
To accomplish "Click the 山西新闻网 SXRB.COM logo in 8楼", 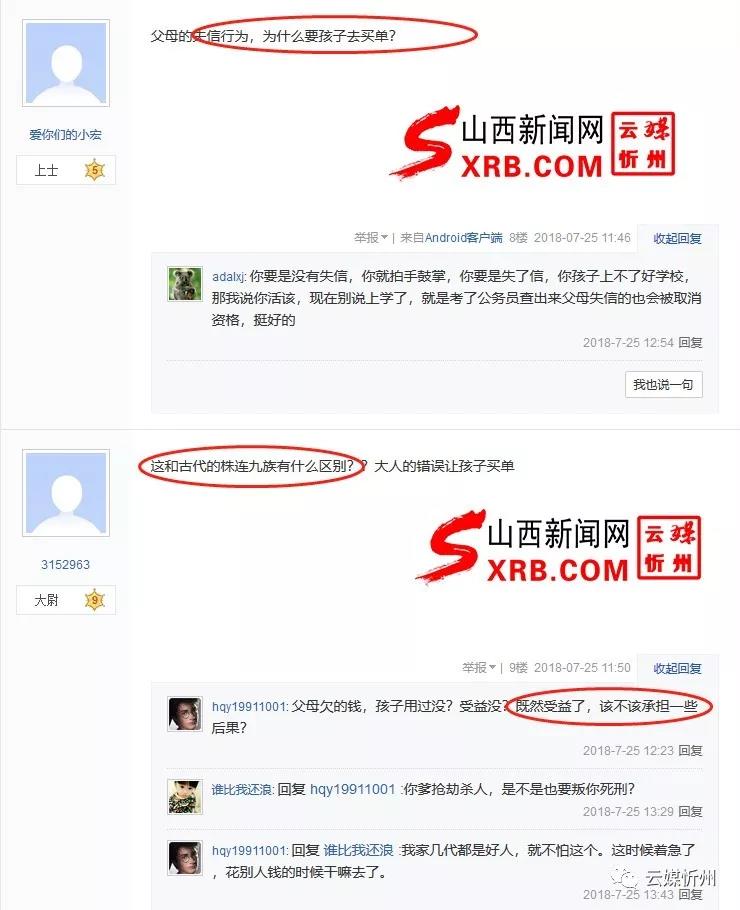I will (x=532, y=143).
